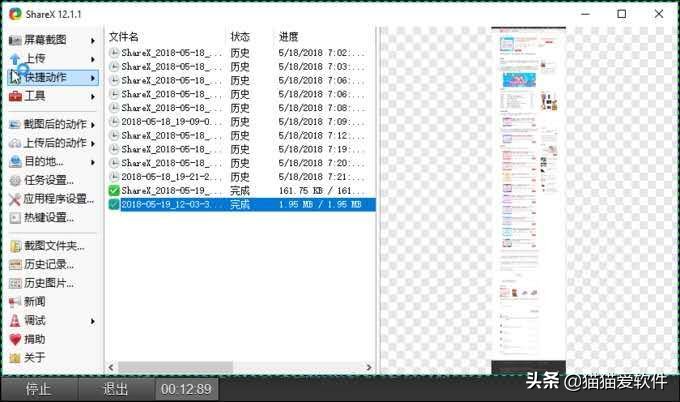Image resolution: width=680 pixels, height=402 pixels.
Task: Select the ShareX_2018-05-19_ completed row
Action: [x=241, y=191]
